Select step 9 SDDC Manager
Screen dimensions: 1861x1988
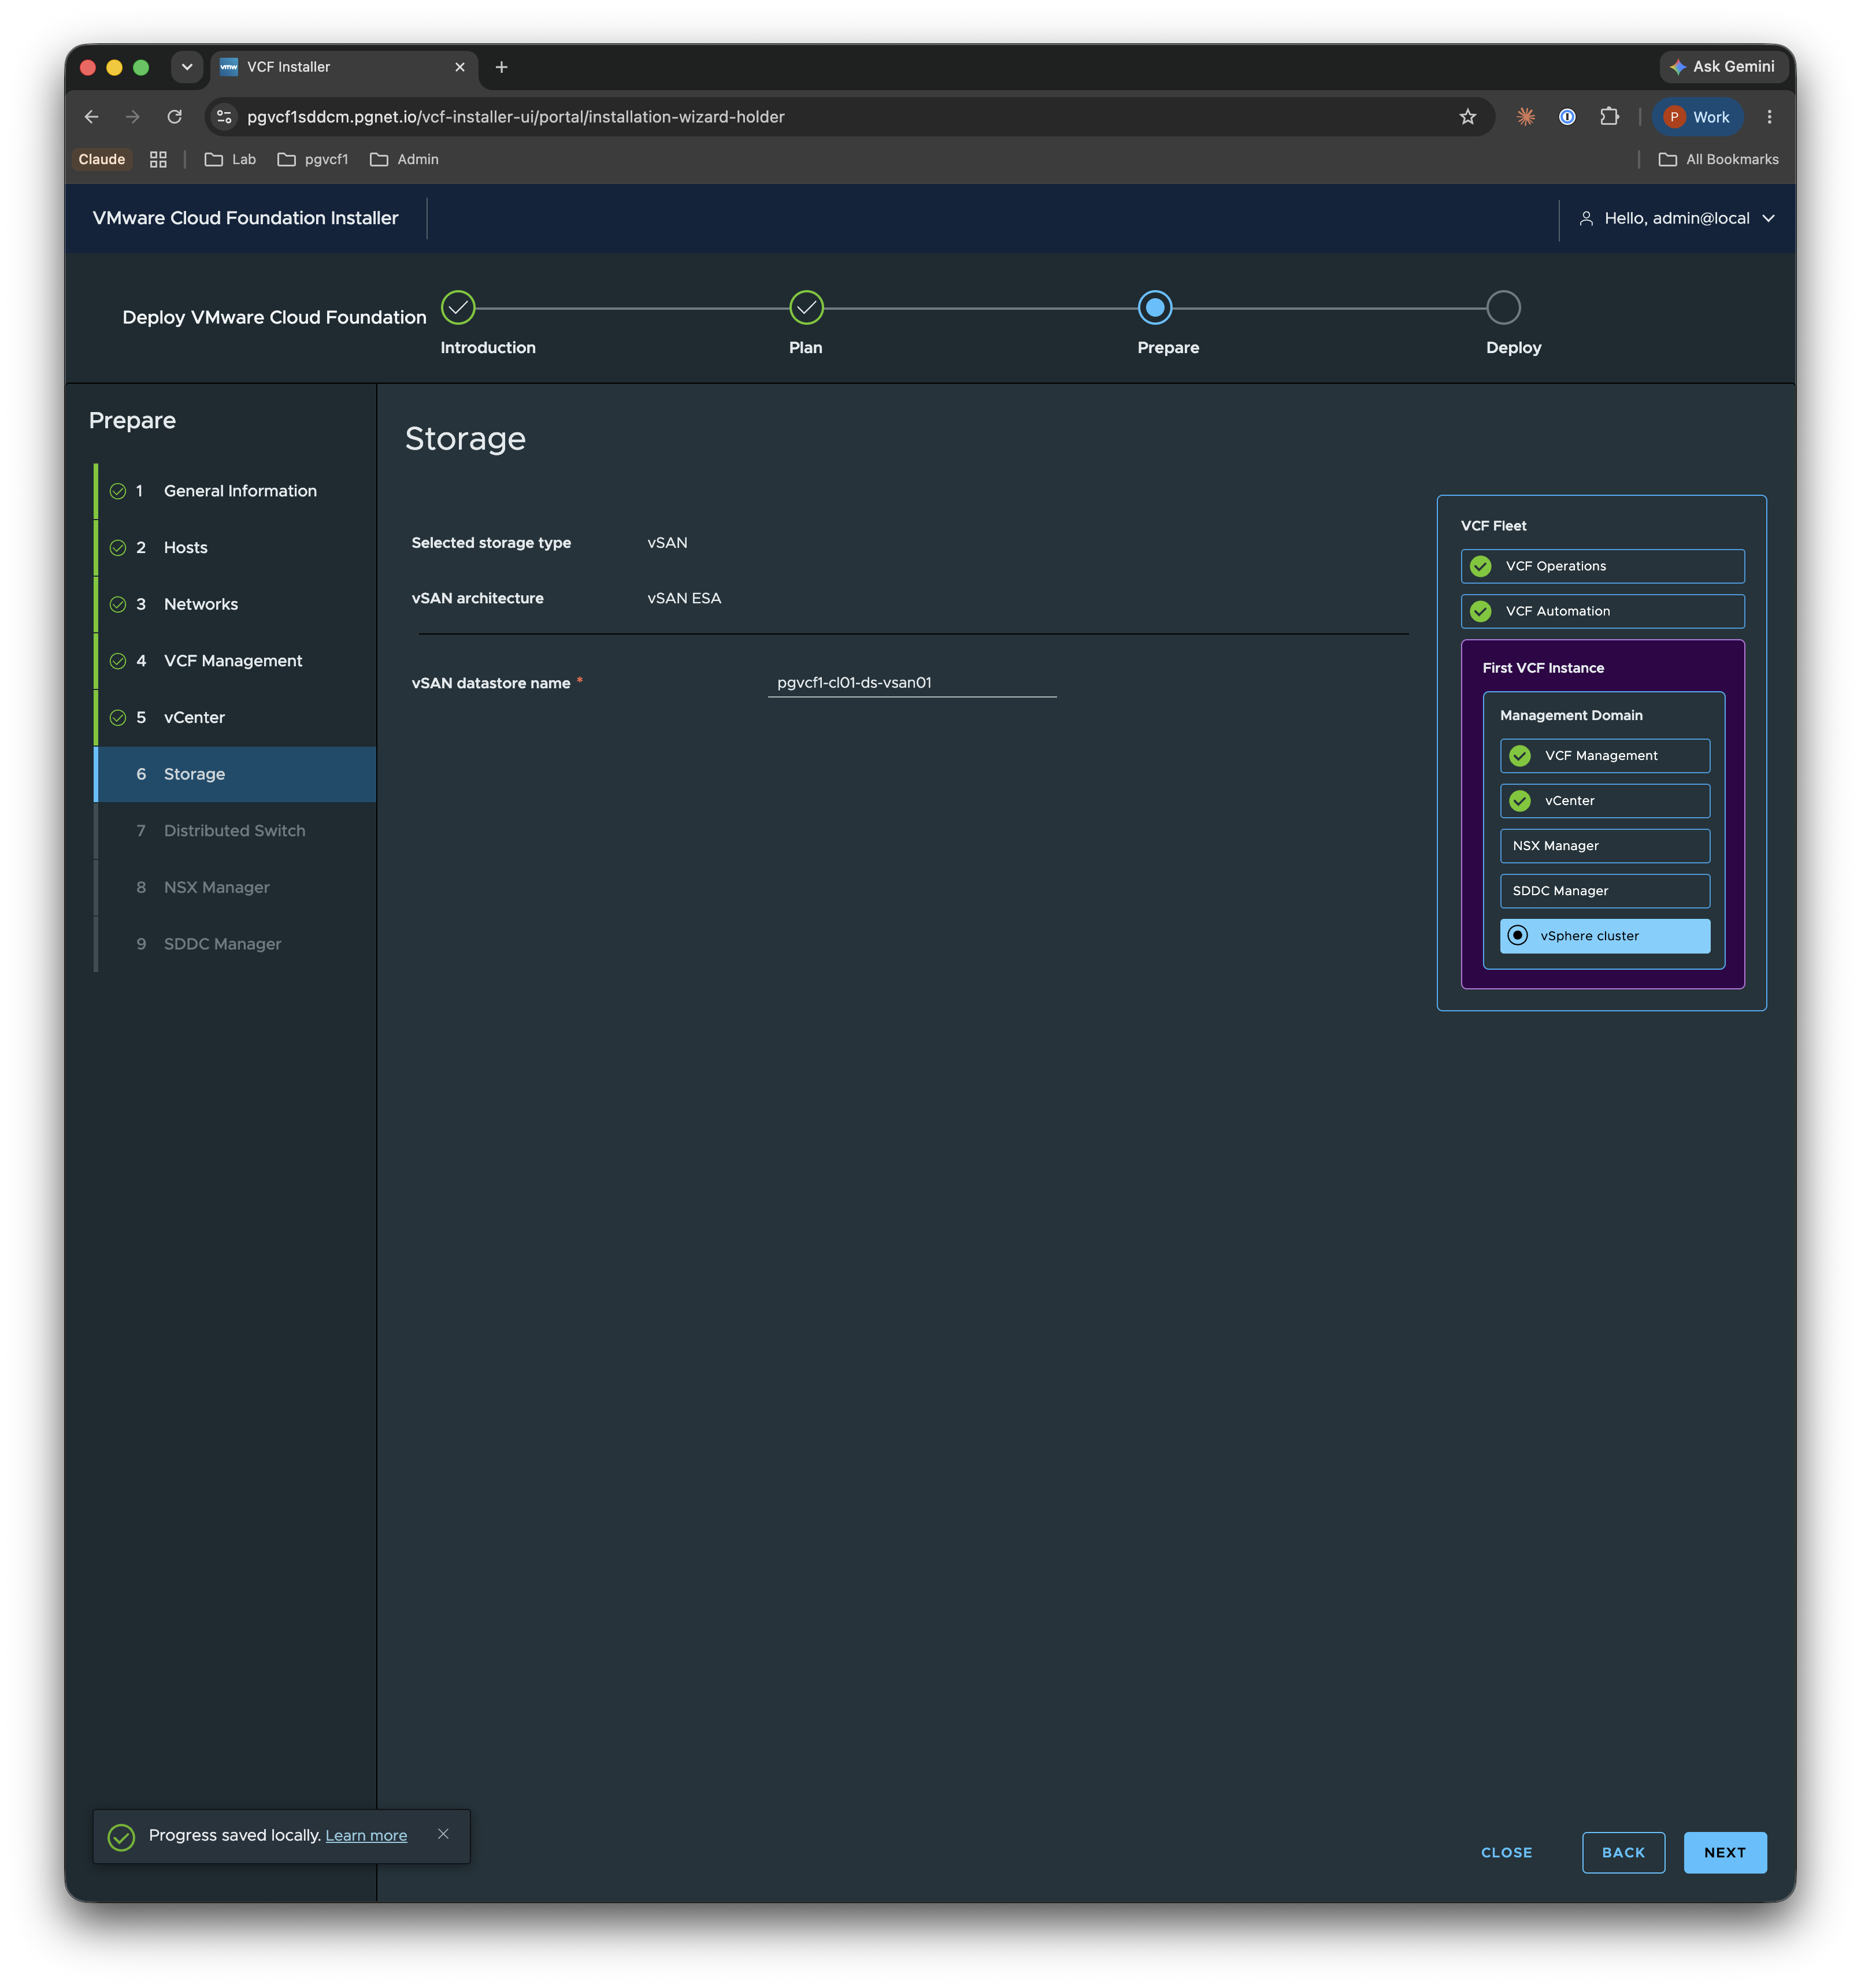[x=236, y=944]
